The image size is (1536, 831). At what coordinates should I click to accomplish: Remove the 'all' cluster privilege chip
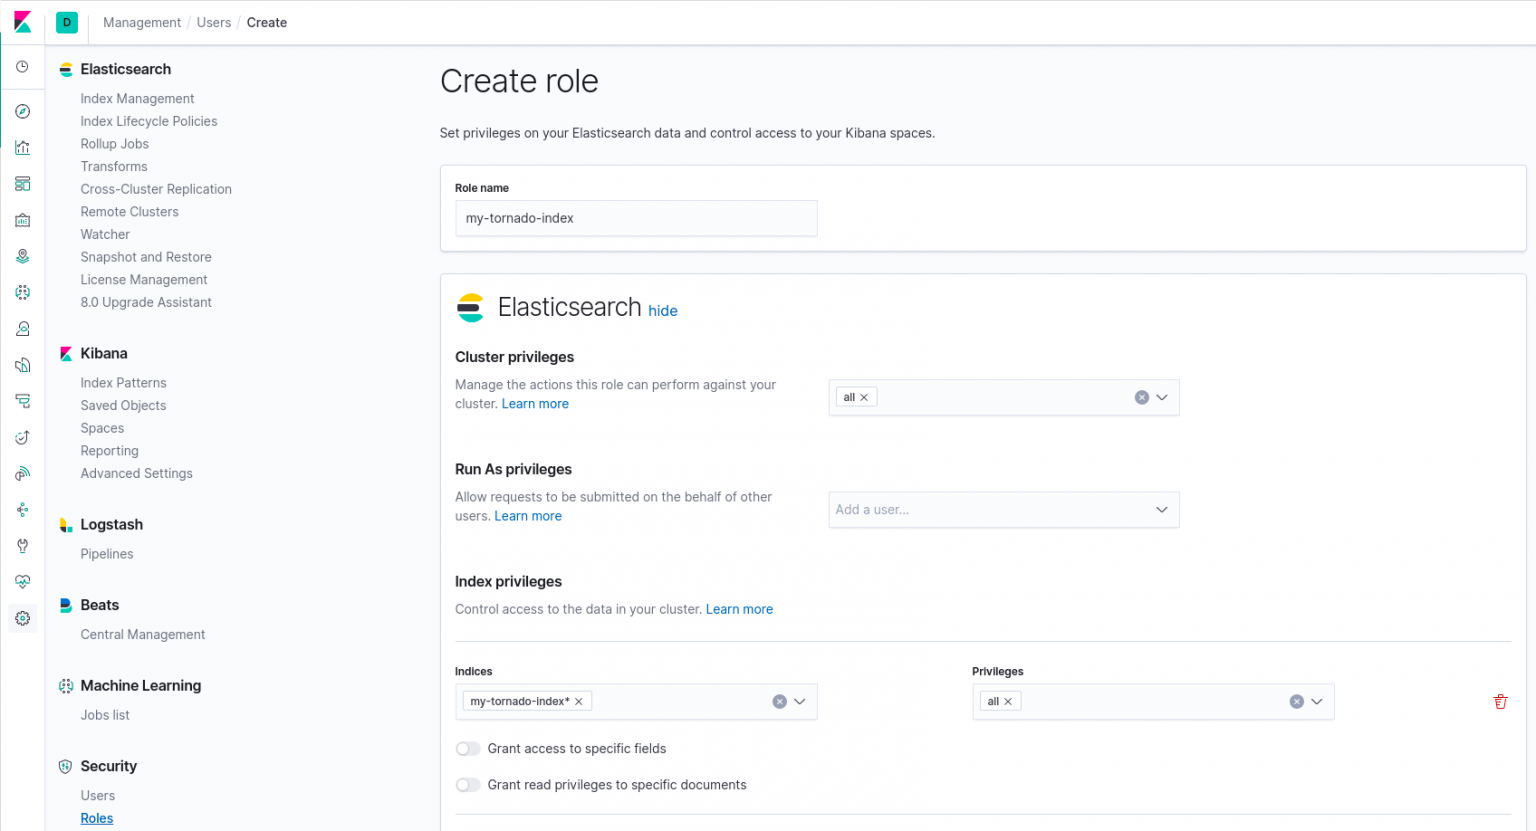click(864, 396)
